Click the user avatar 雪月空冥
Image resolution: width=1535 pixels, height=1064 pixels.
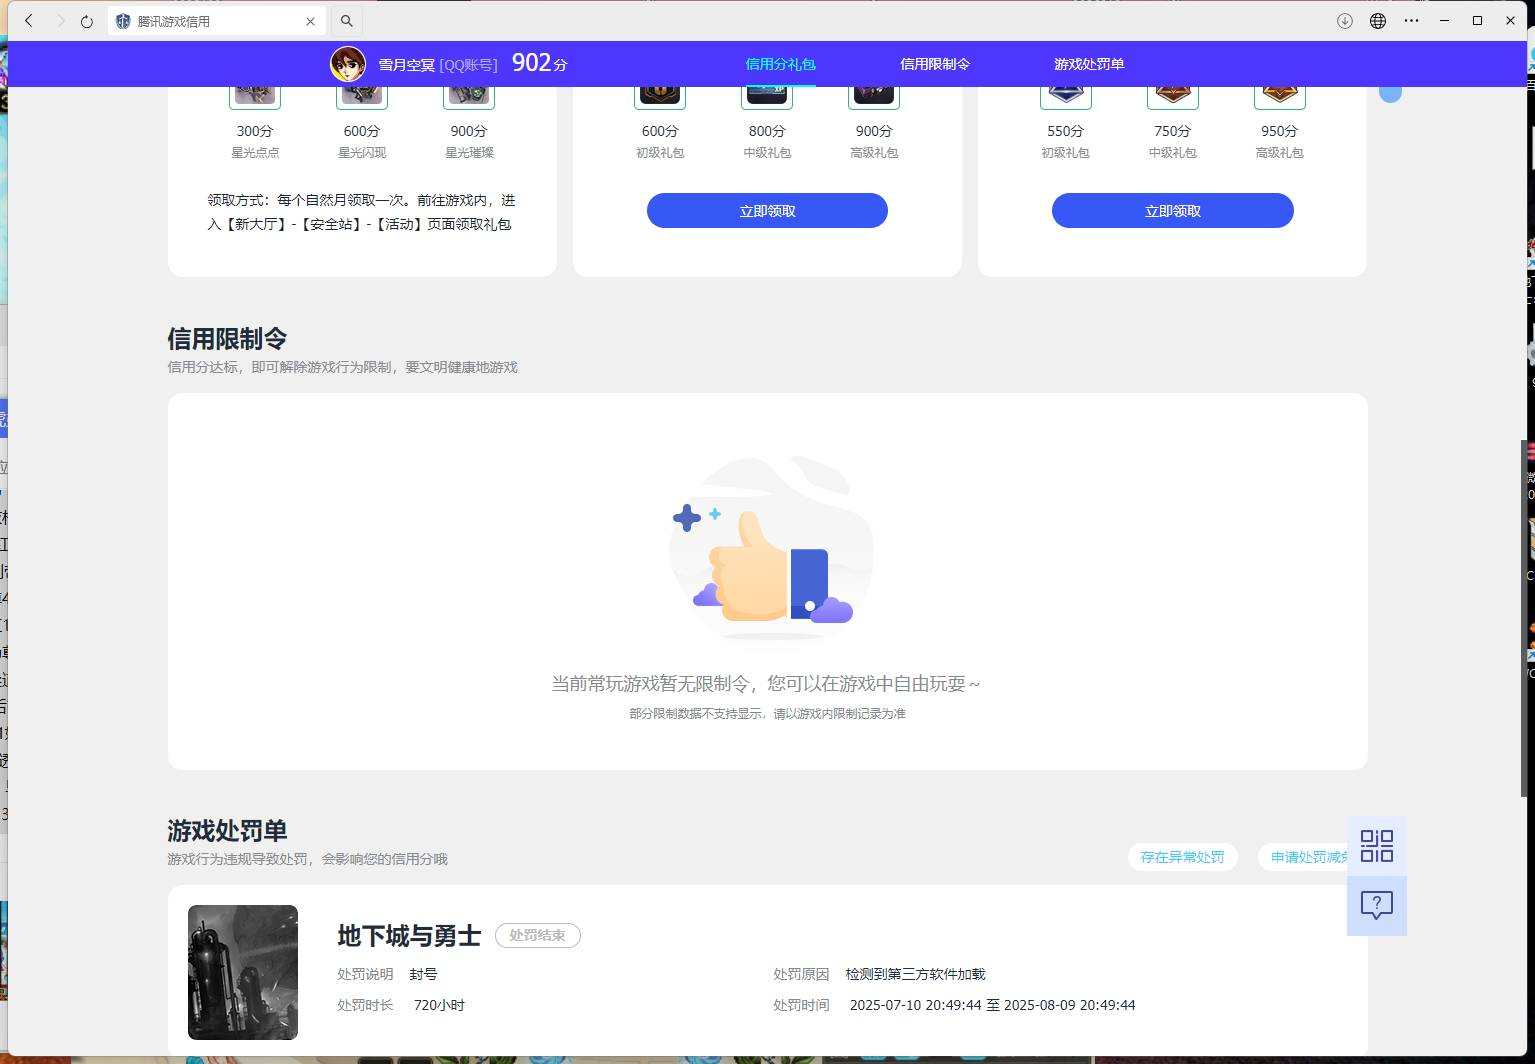[x=348, y=64]
